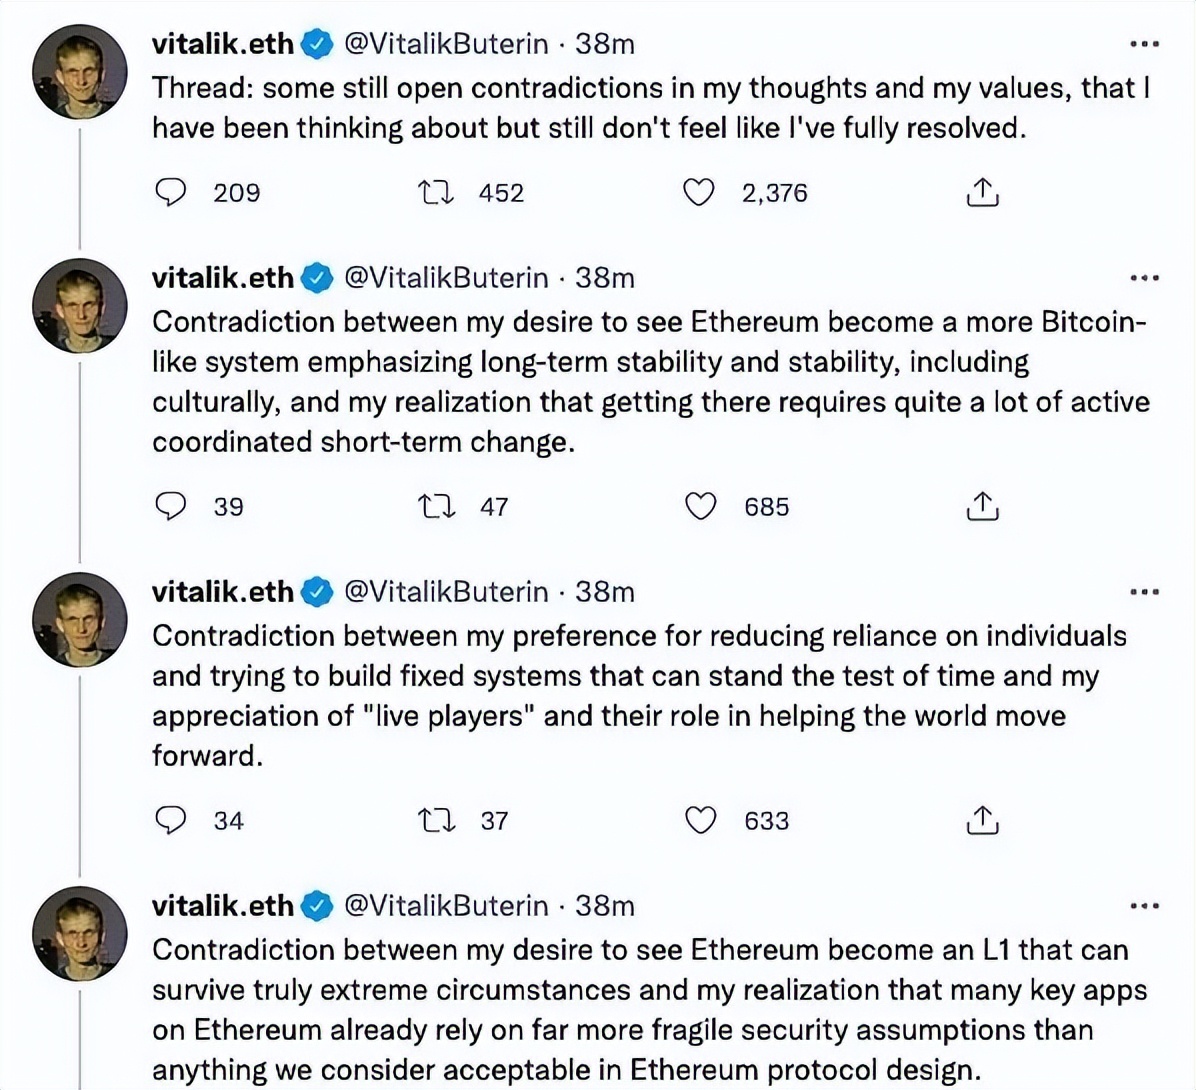The width and height of the screenshot is (1196, 1090).
Task: Retweet the tweet showing 47 retweets
Action: click(x=438, y=506)
